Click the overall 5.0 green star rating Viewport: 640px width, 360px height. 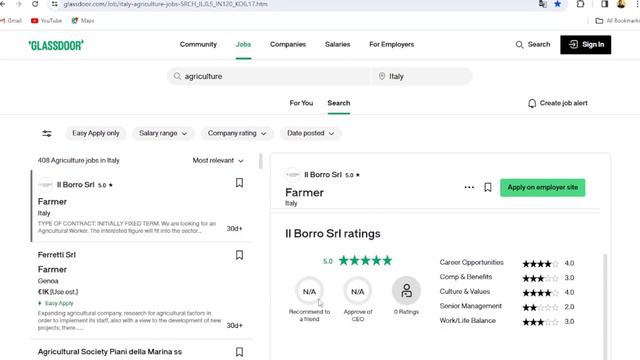pos(365,260)
